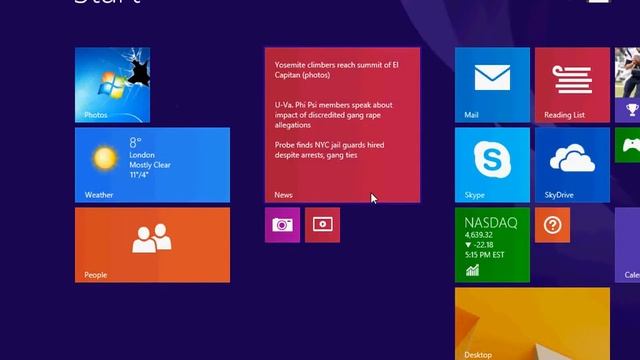Open the Desktop tile

point(532,324)
